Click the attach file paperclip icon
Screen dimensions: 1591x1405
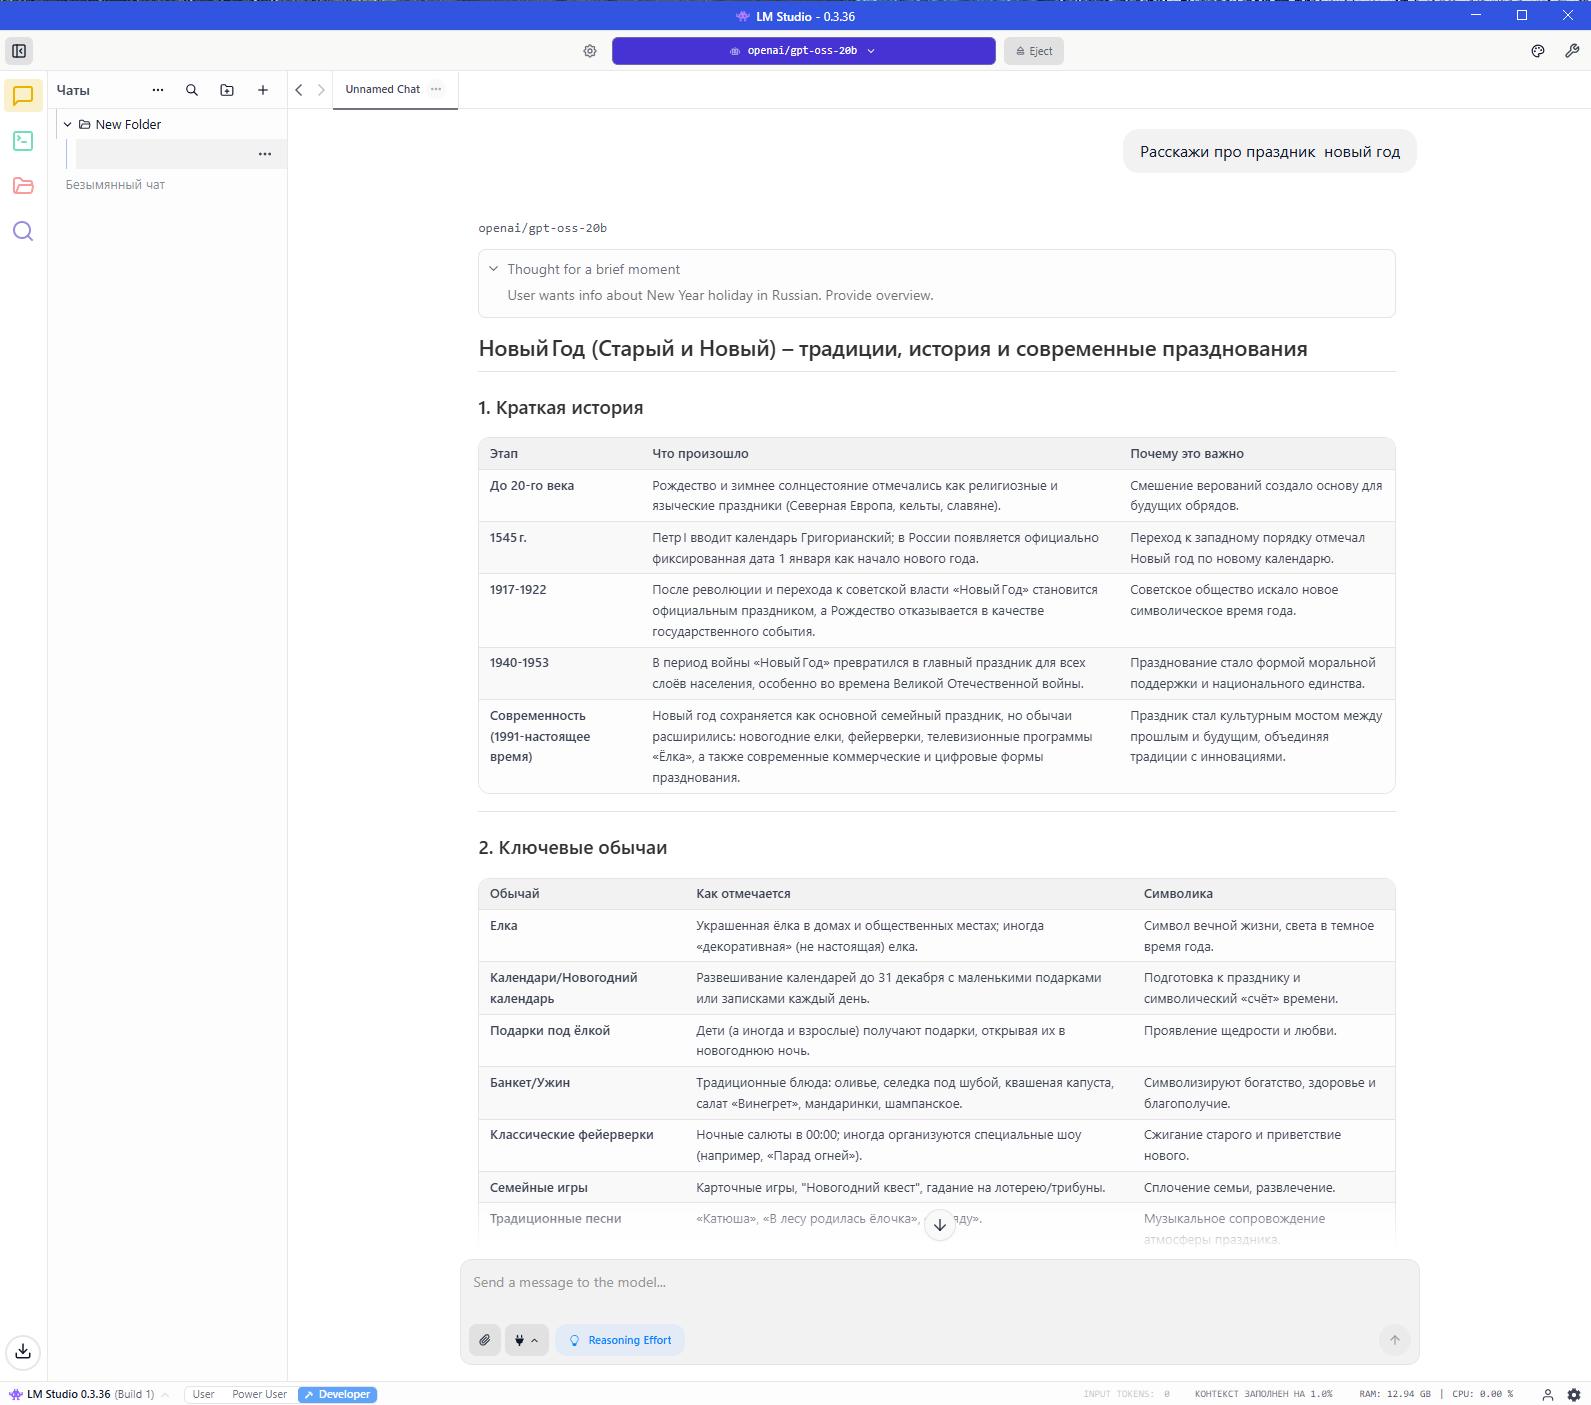pyautogui.click(x=485, y=1340)
